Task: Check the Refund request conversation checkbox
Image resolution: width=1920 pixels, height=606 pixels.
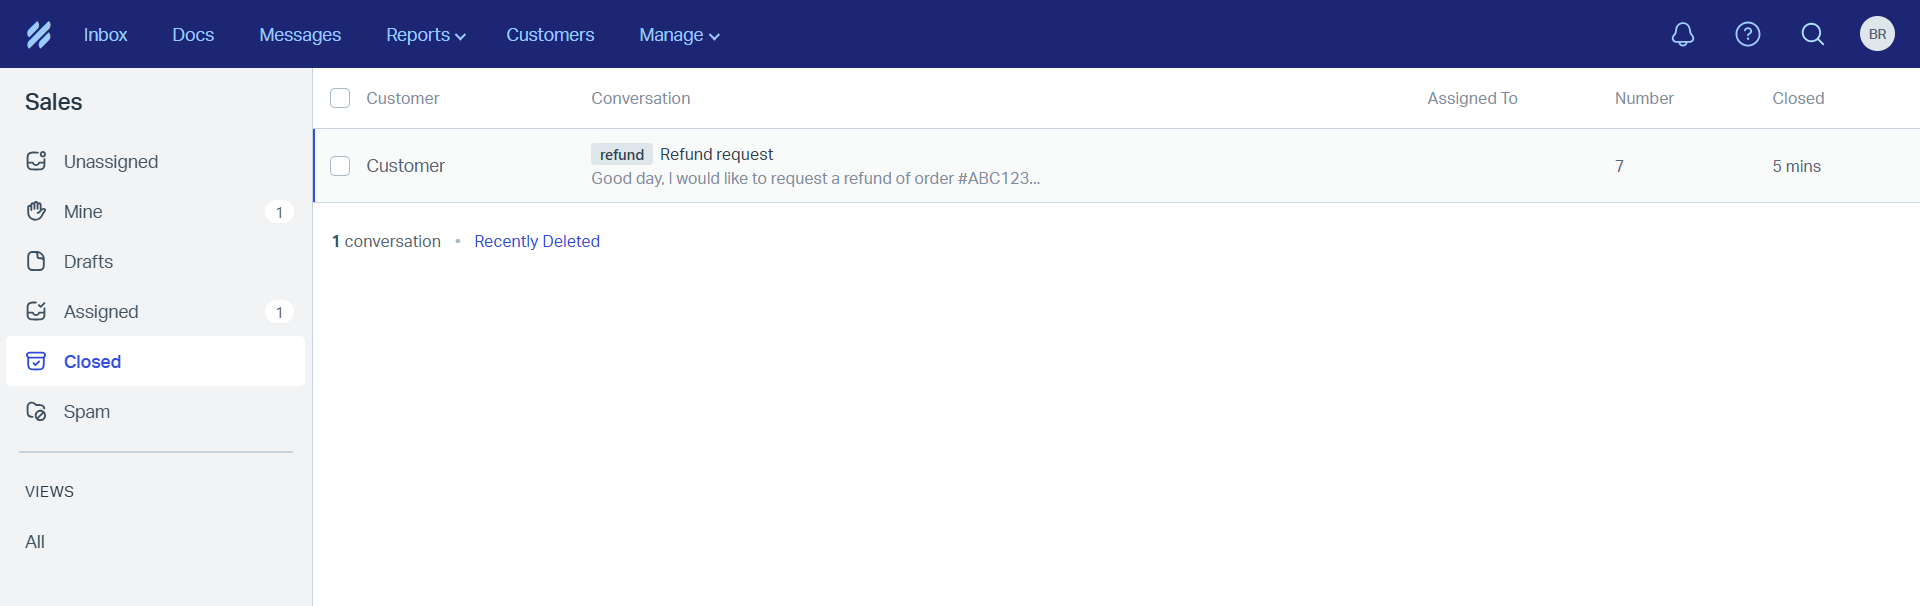Action: [x=340, y=166]
